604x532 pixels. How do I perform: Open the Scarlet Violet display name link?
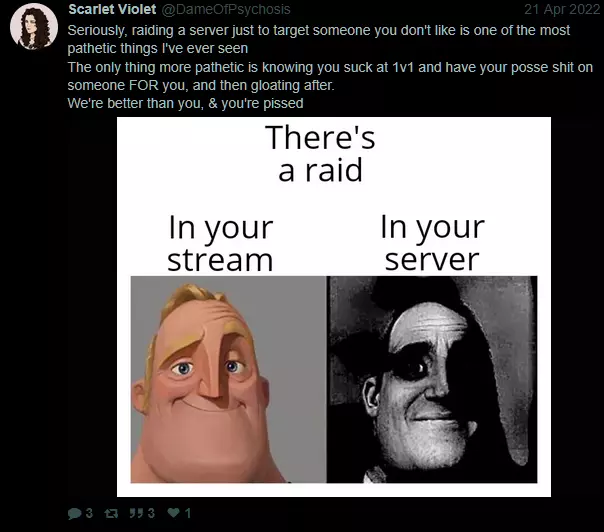tap(112, 9)
